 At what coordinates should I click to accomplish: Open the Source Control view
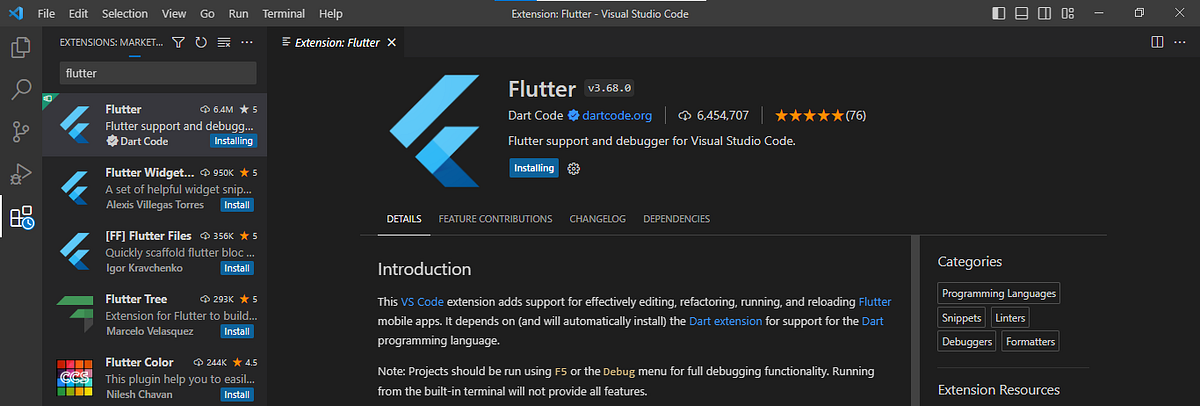click(20, 132)
